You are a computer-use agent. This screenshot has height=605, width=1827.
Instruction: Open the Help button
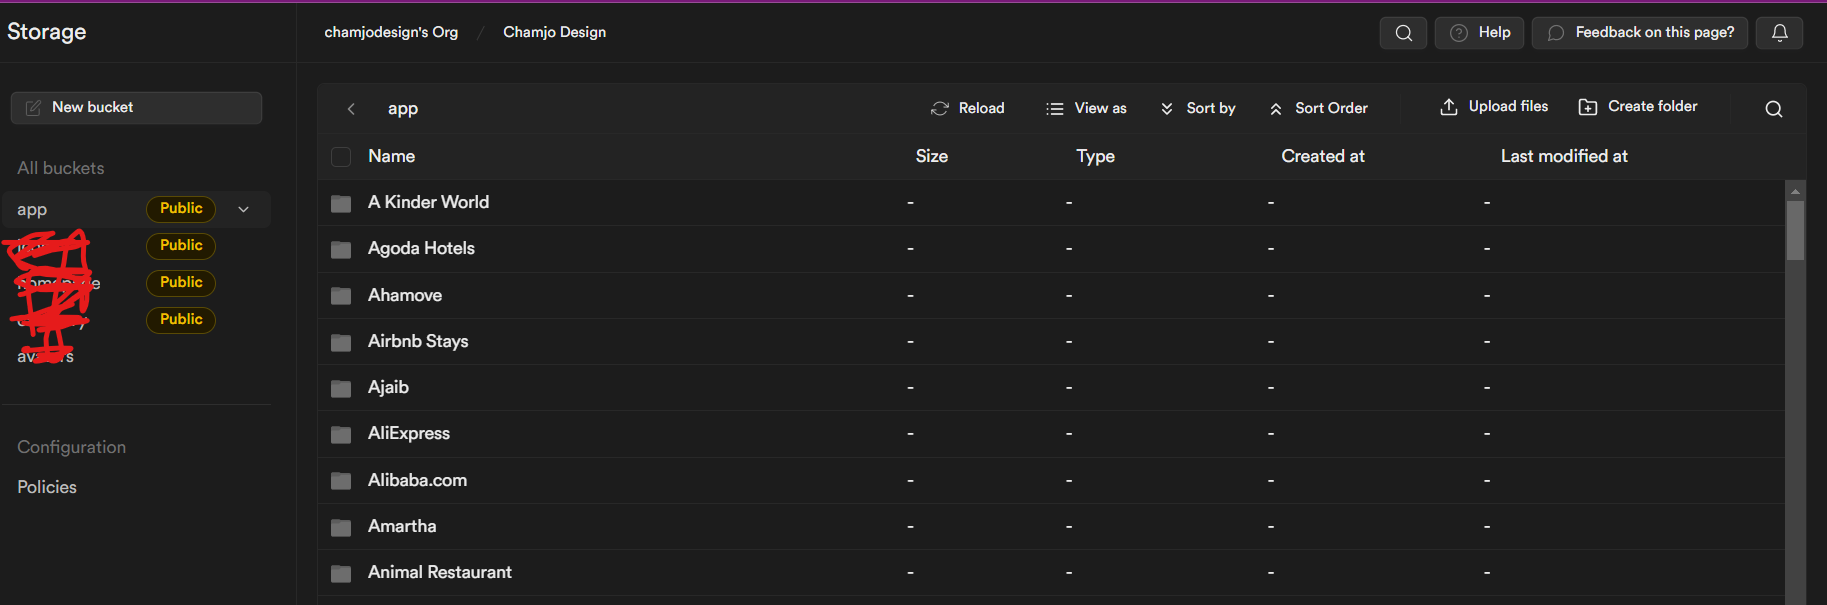coord(1480,33)
